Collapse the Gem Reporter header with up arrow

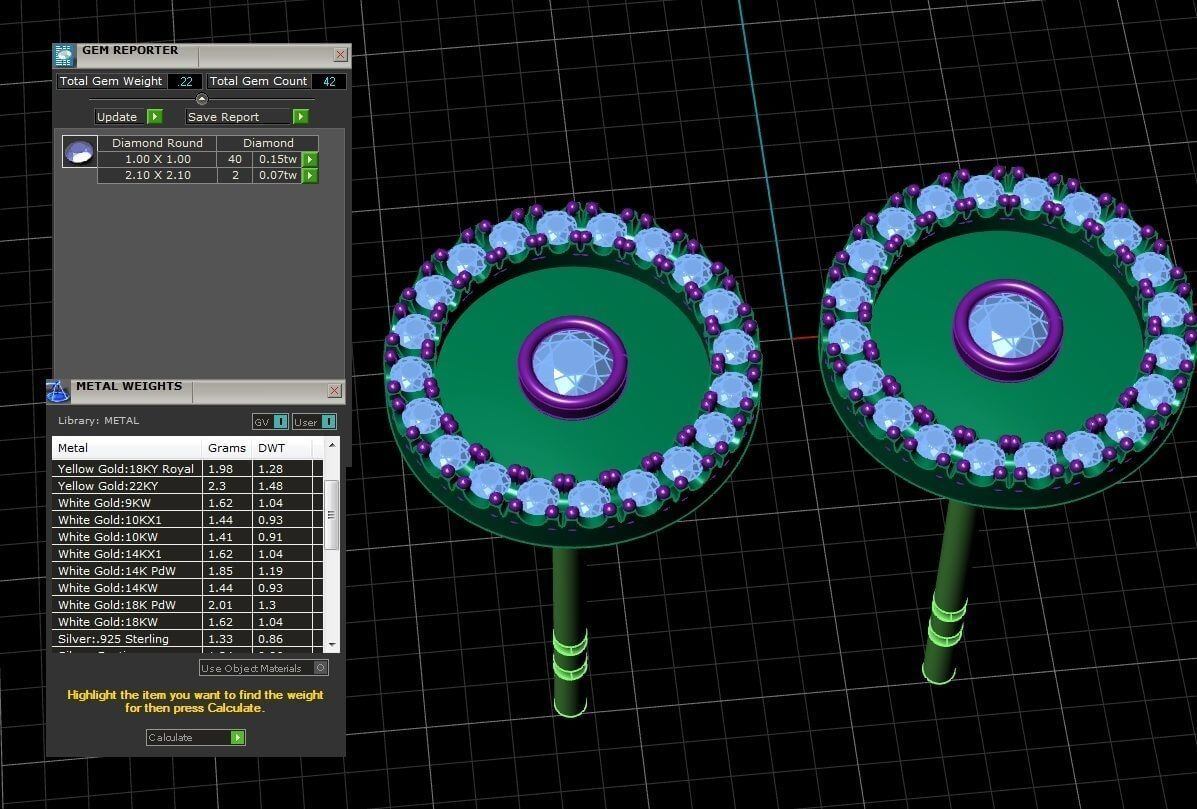coord(202,99)
